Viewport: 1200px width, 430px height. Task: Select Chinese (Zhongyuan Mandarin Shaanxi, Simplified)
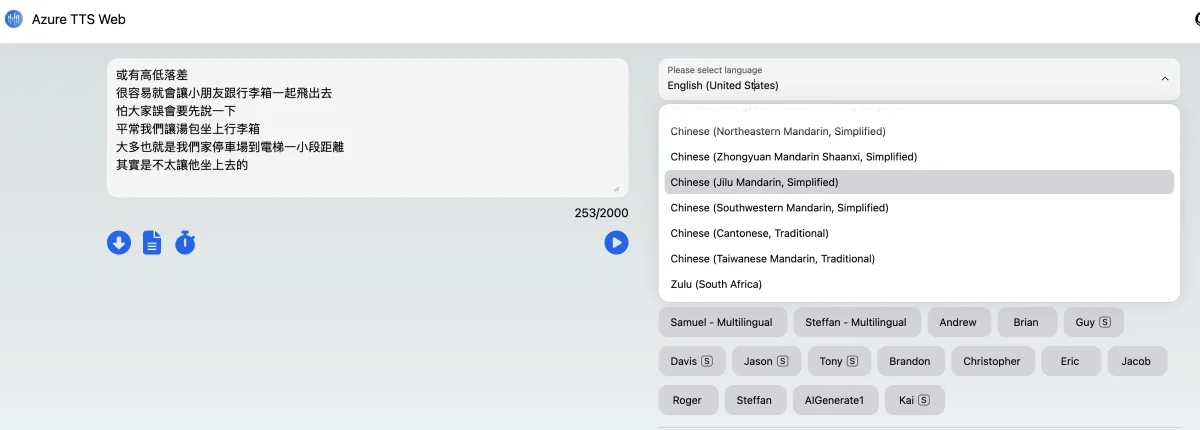point(793,156)
